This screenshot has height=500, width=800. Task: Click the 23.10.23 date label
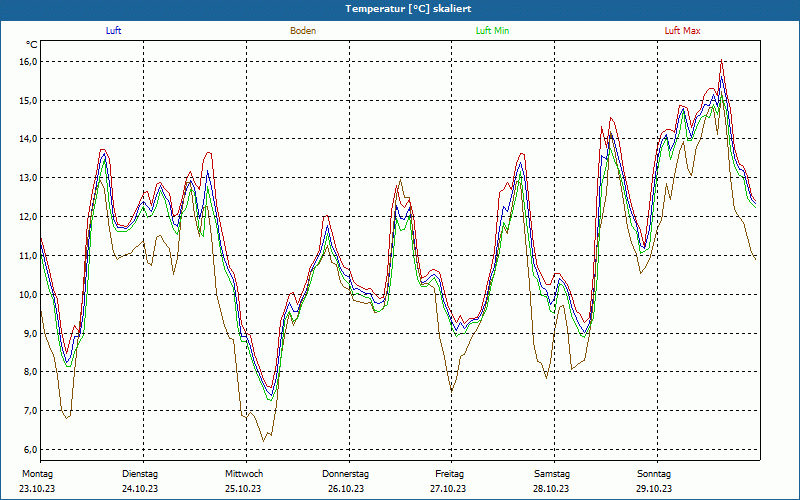click(x=37, y=489)
